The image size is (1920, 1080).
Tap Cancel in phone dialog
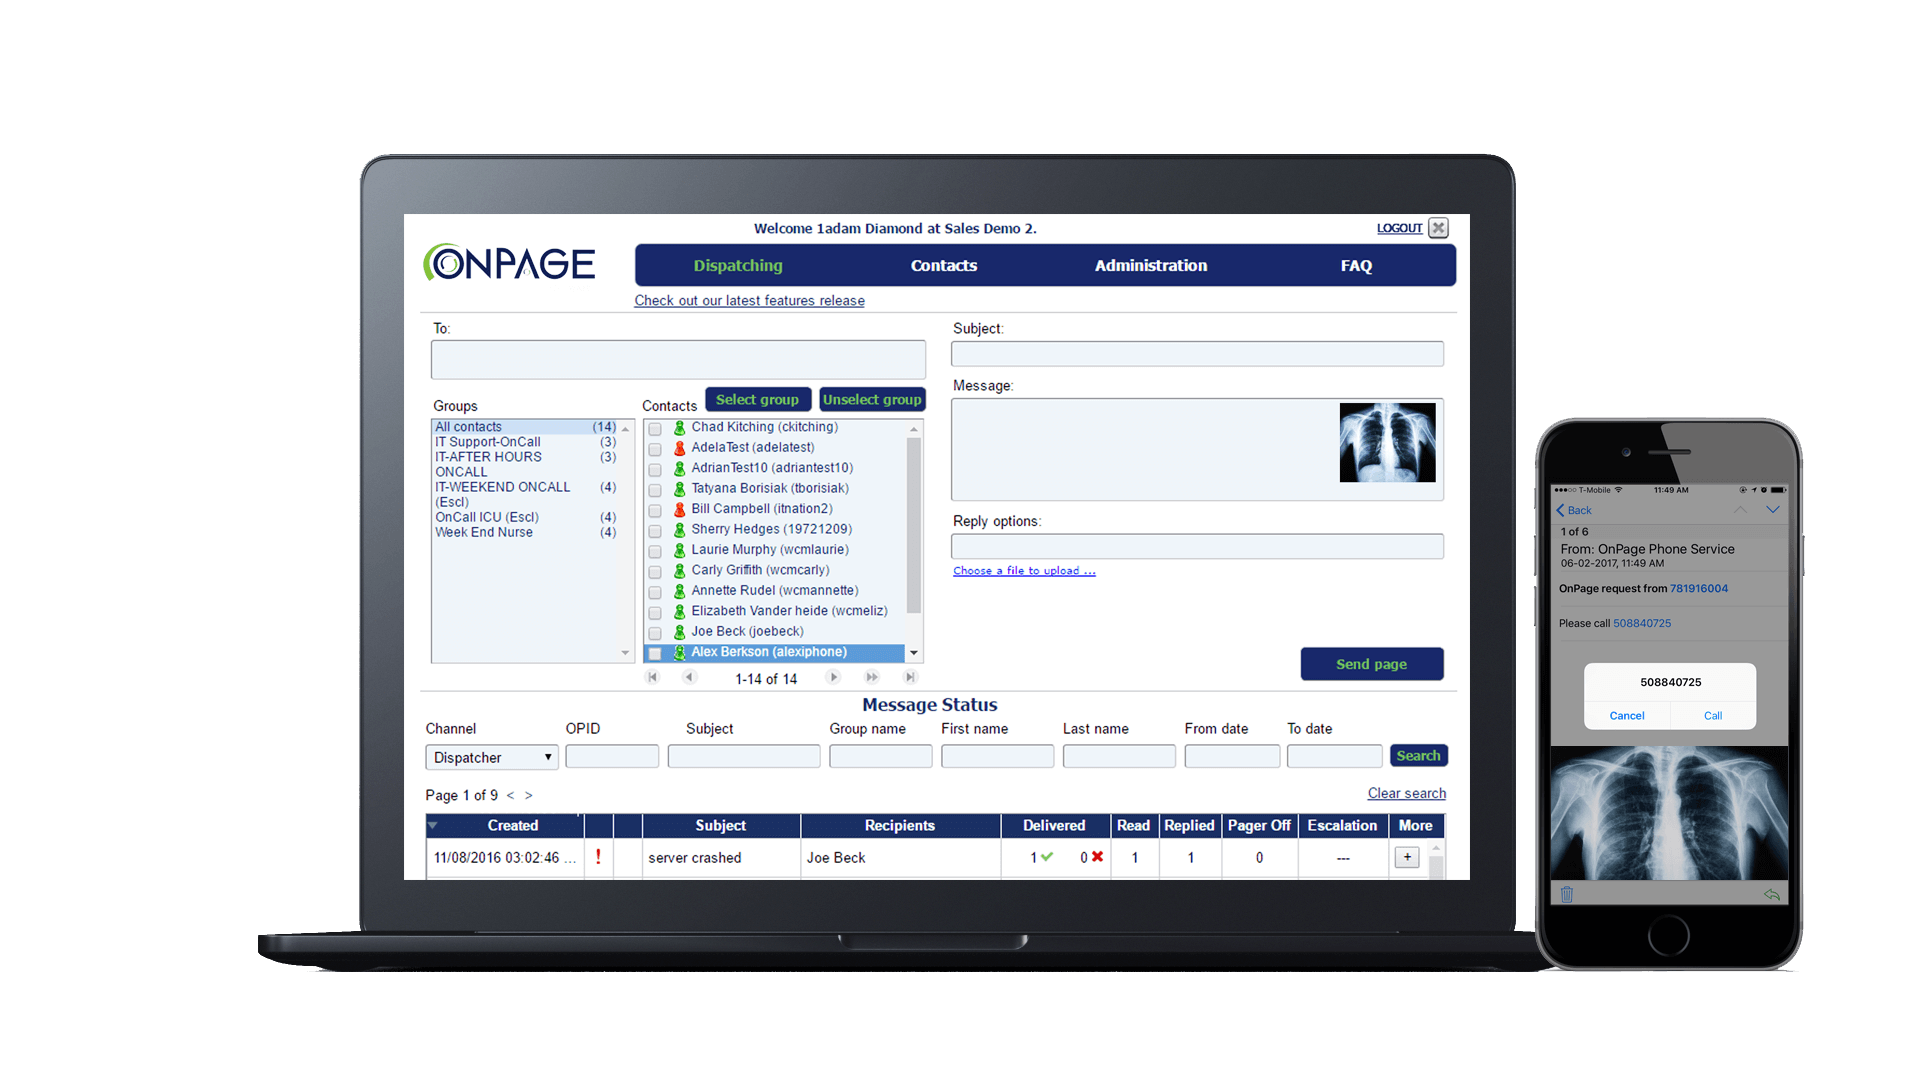coord(1627,715)
